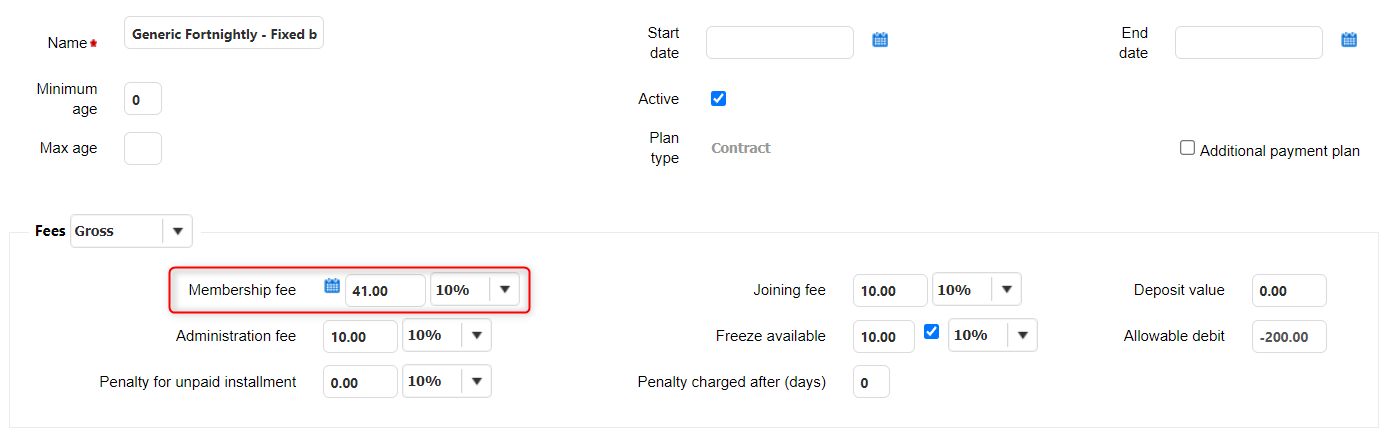Open Penalty for unpaid installment tax dropdown
The height and width of the screenshot is (437, 1389).
tap(477, 381)
